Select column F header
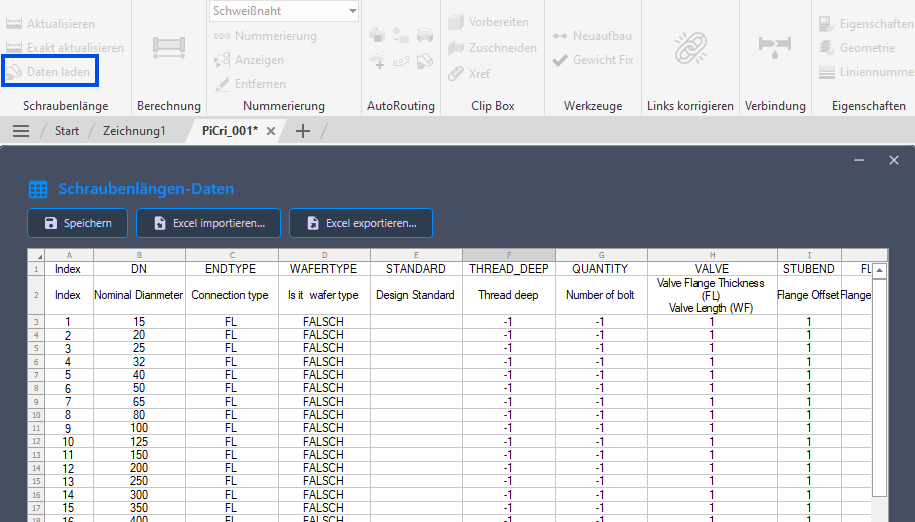The height and width of the screenshot is (522, 915). tap(509, 255)
